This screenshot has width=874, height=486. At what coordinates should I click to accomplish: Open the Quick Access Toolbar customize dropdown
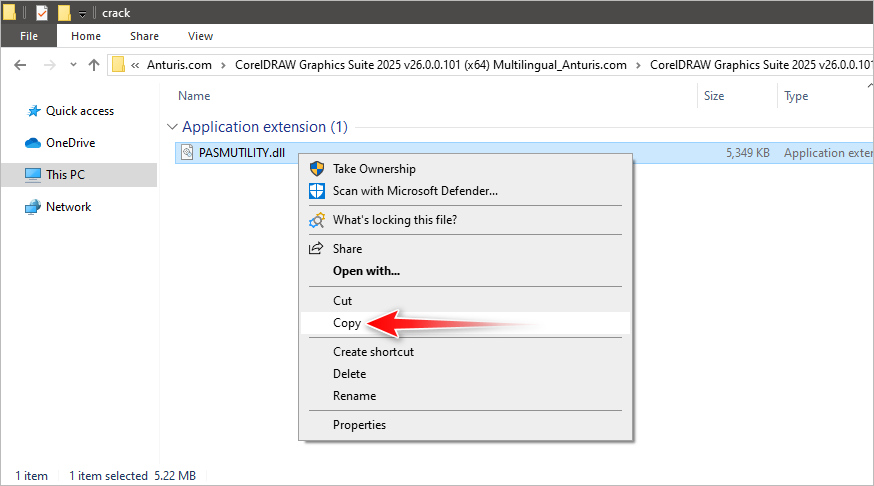82,14
